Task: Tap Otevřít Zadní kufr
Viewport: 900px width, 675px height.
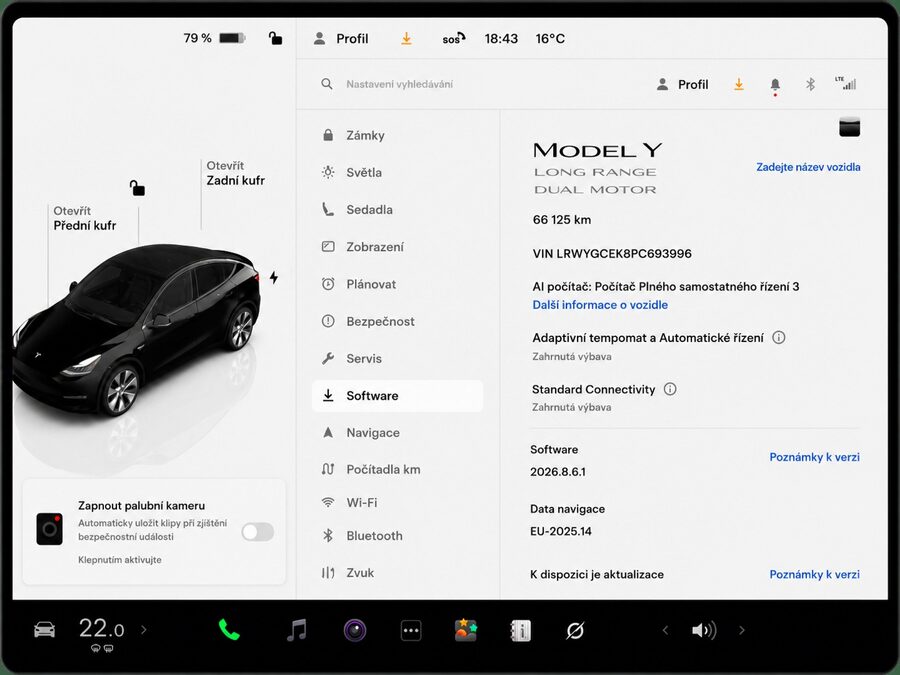Action: pos(235,173)
